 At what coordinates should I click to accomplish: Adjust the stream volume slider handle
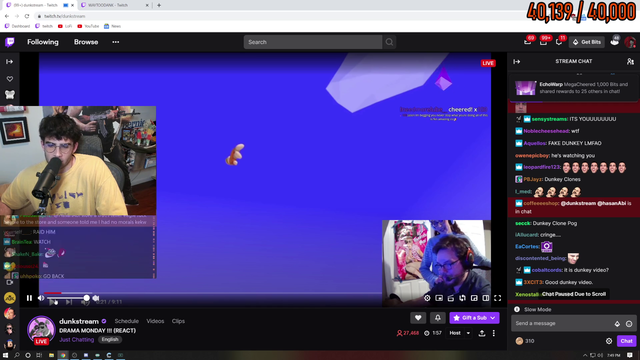pos(87,298)
